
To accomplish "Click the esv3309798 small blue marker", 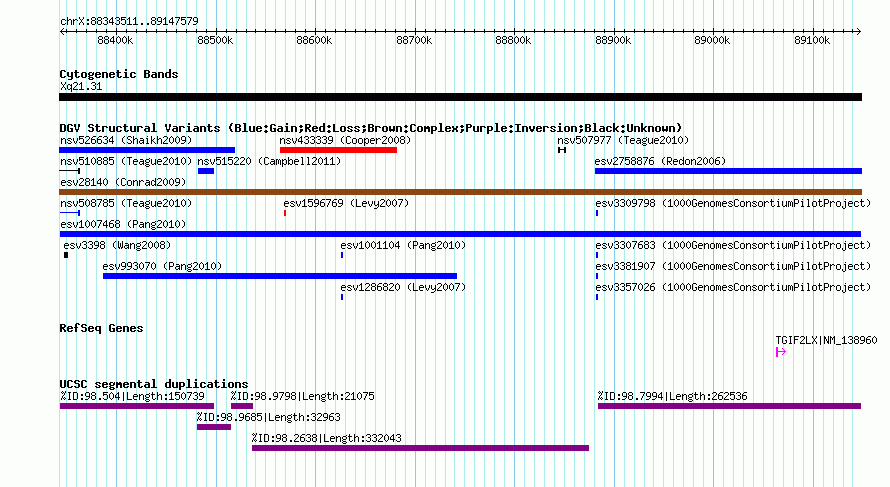I will pyautogui.click(x=597, y=213).
